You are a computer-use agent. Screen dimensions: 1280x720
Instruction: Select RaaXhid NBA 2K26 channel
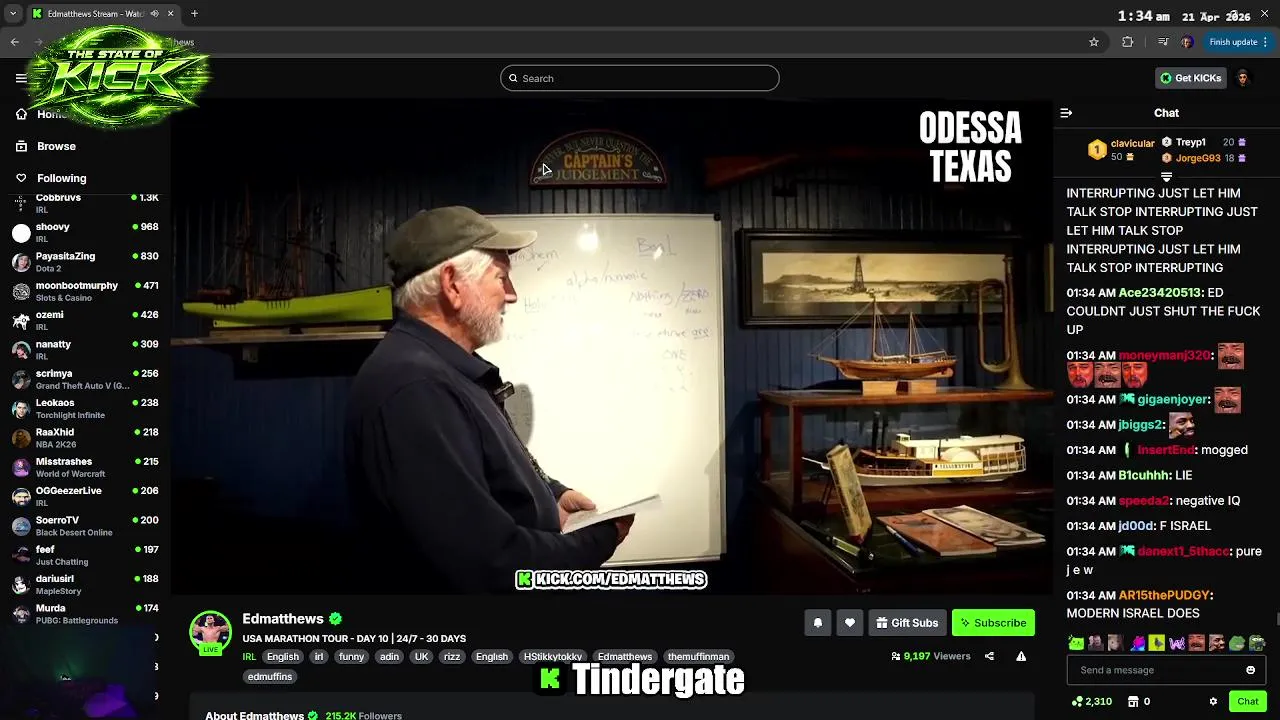tap(85, 438)
